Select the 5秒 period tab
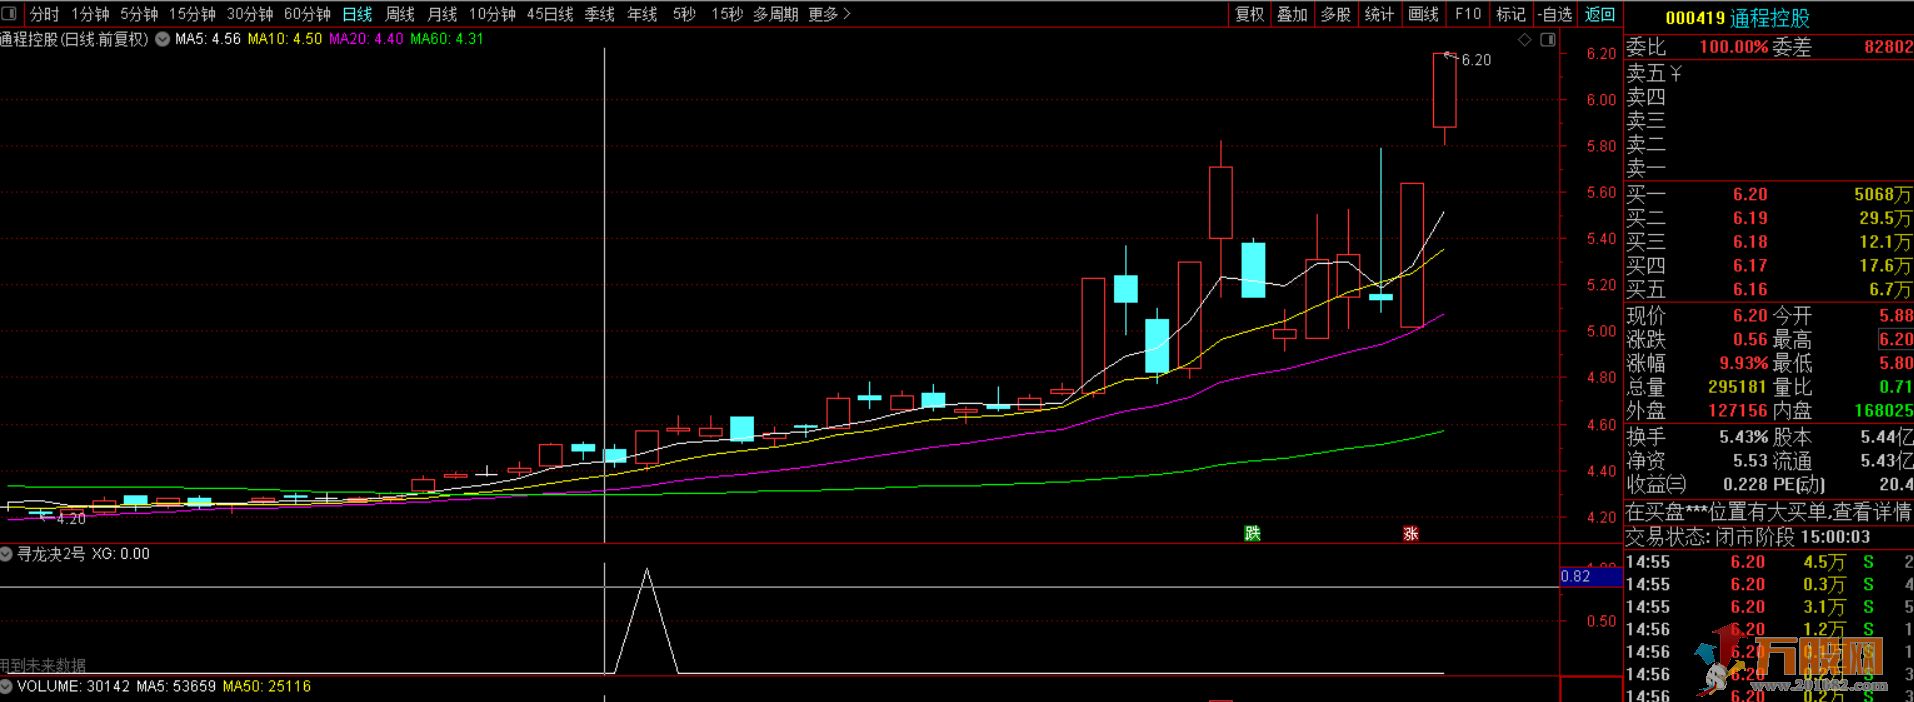 coord(684,14)
